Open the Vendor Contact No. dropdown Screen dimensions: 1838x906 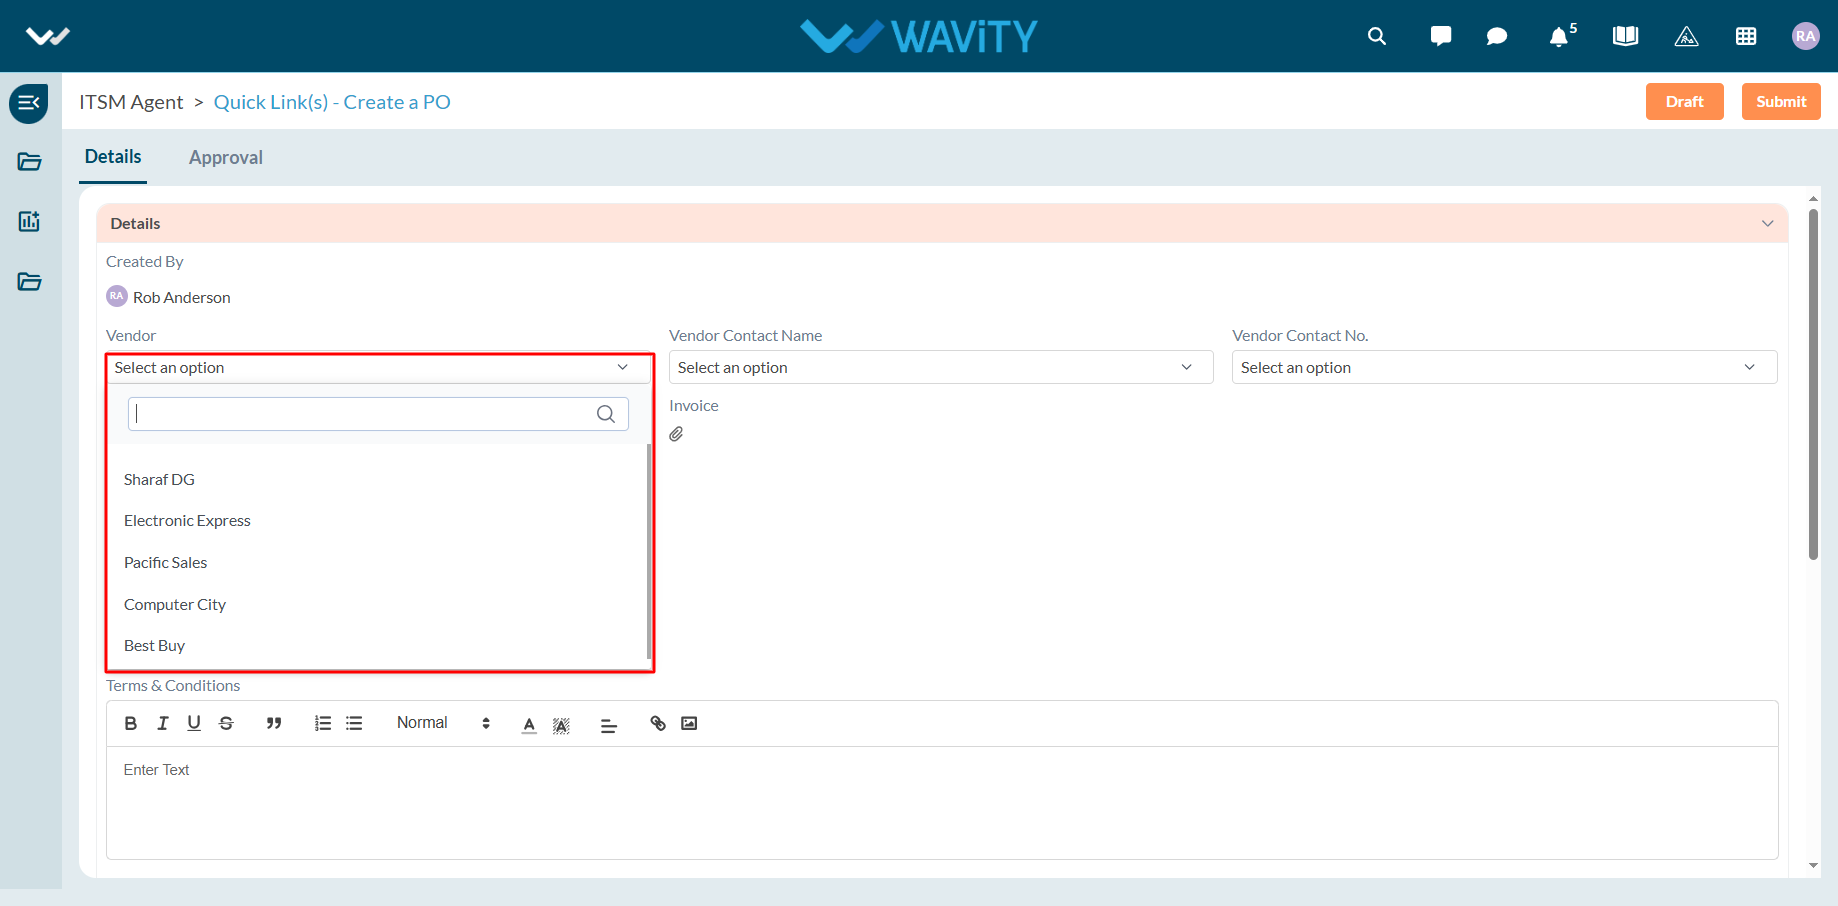click(1504, 368)
